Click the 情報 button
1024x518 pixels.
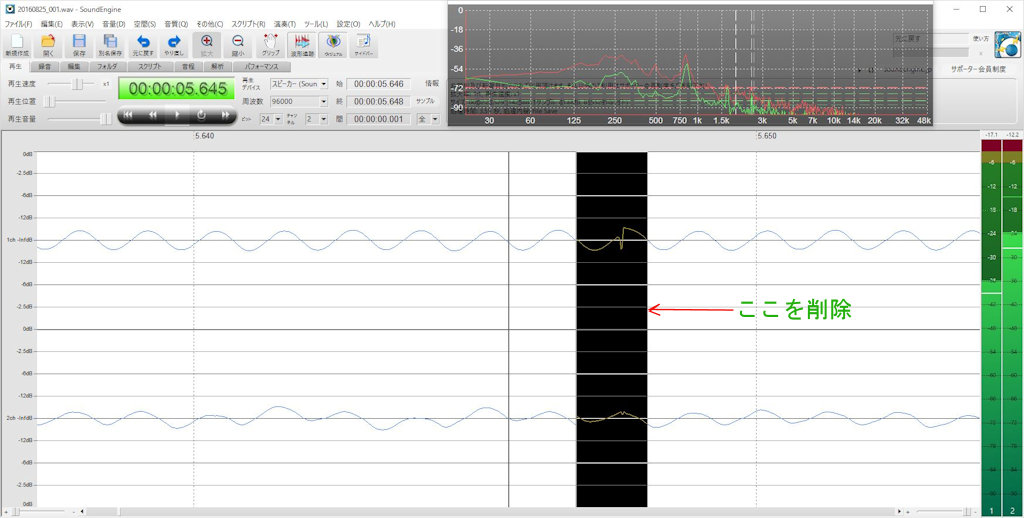(432, 84)
